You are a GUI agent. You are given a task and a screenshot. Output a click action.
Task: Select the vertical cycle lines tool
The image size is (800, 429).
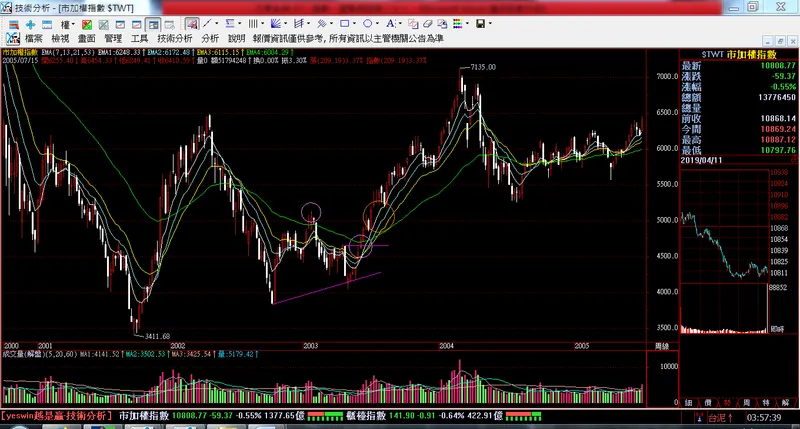(x=253, y=23)
